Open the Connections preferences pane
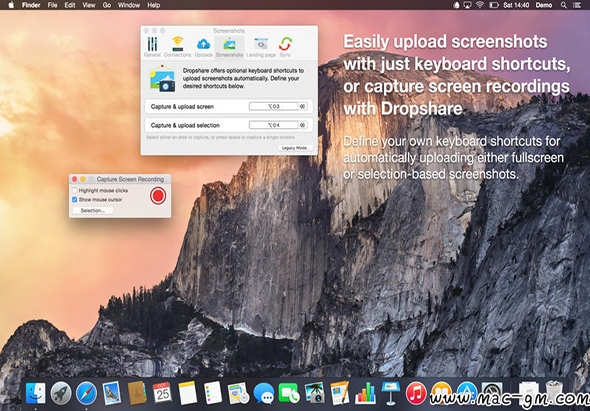Image resolution: width=590 pixels, height=411 pixels. click(178, 47)
